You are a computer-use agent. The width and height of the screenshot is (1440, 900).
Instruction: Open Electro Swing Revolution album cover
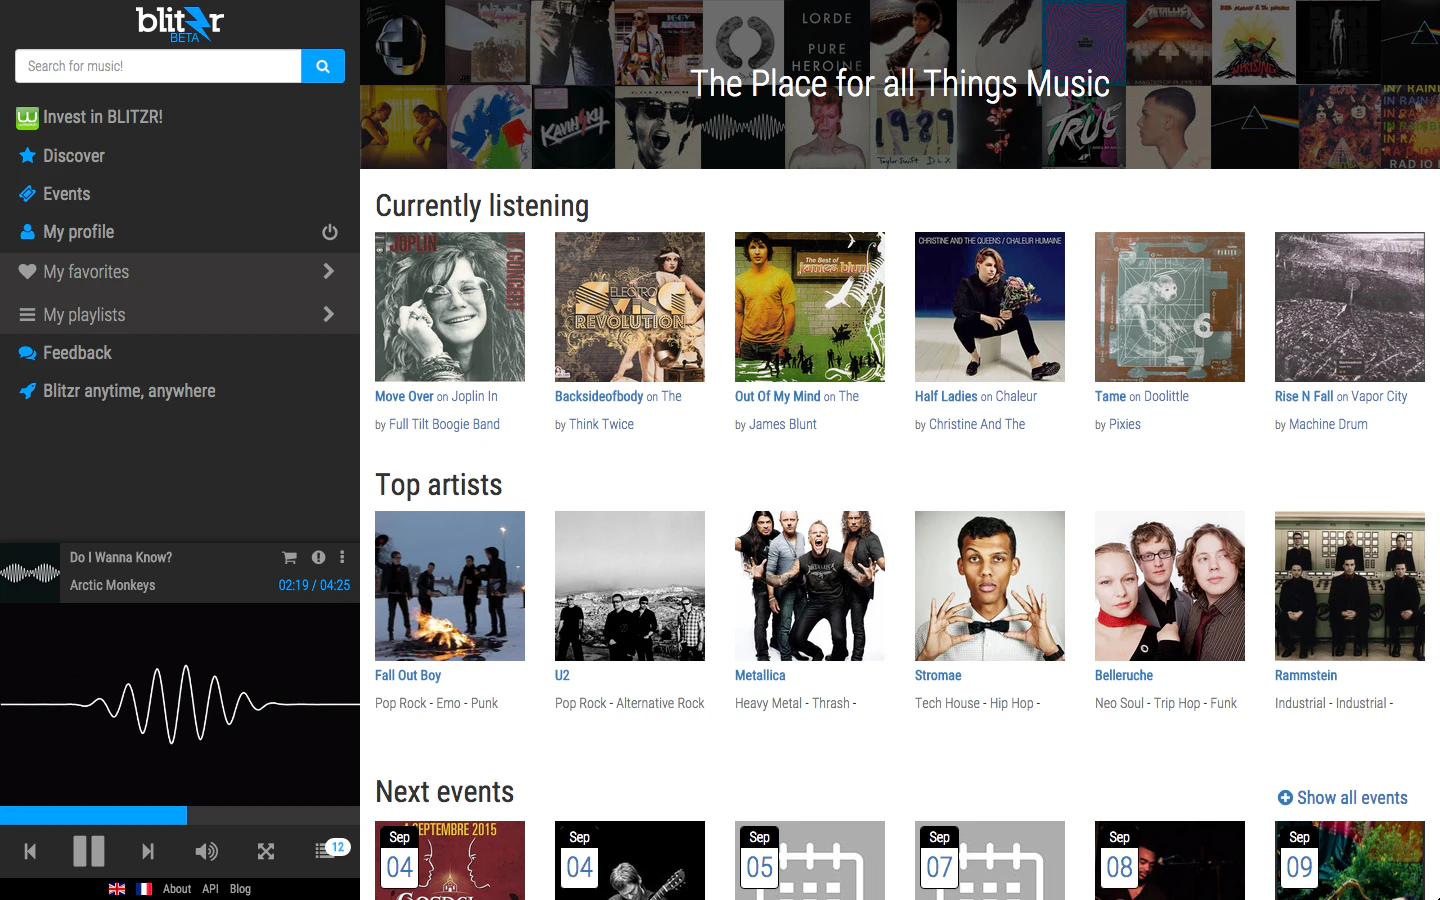point(630,307)
